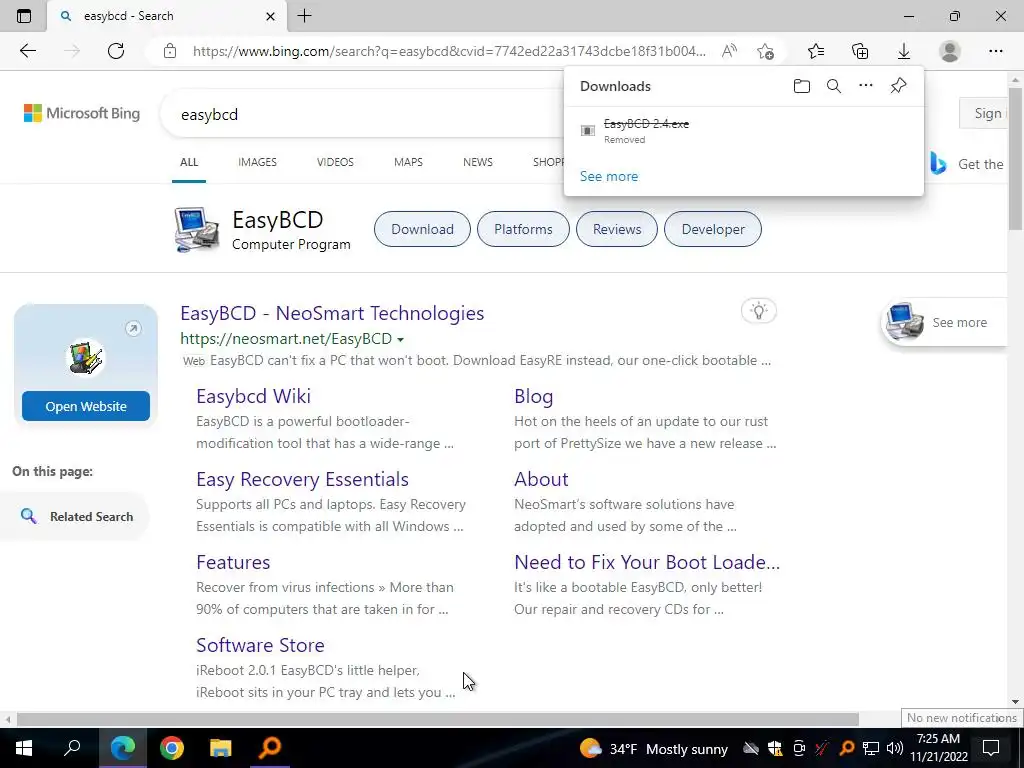Click the Download pill button
The image size is (1024, 768).
[422, 229]
